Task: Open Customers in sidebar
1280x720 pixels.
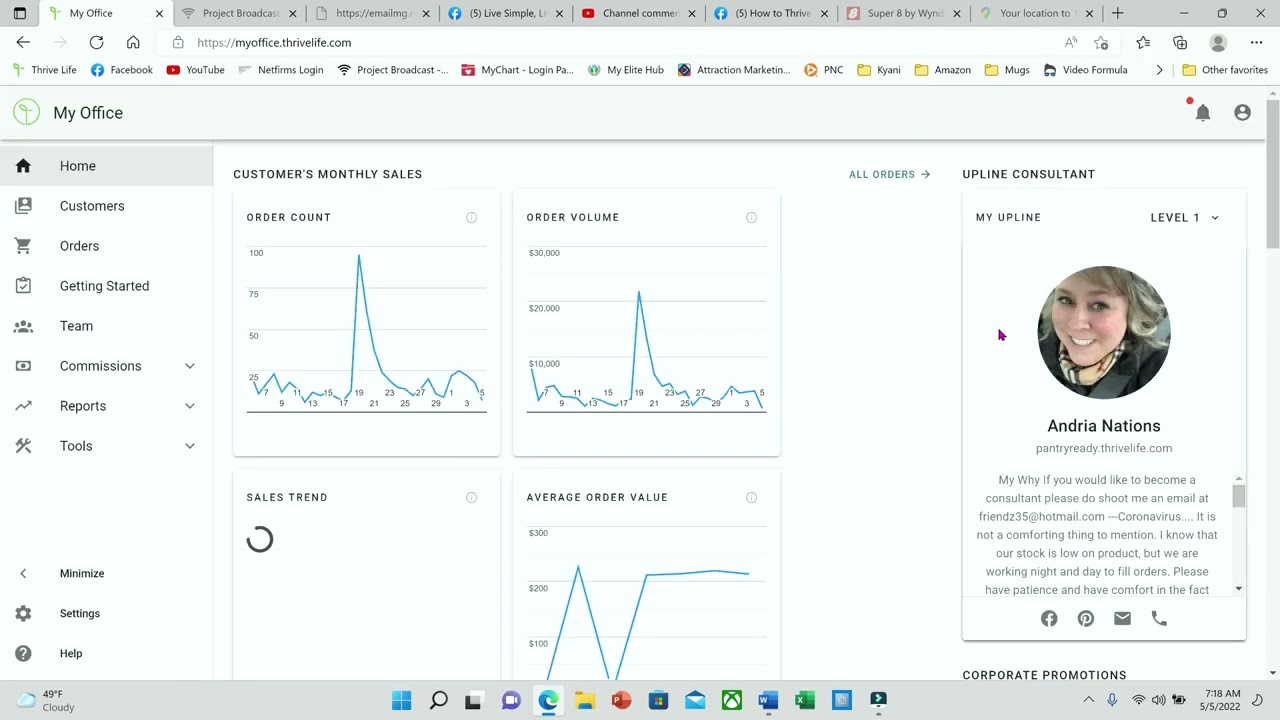Action: tap(106, 206)
